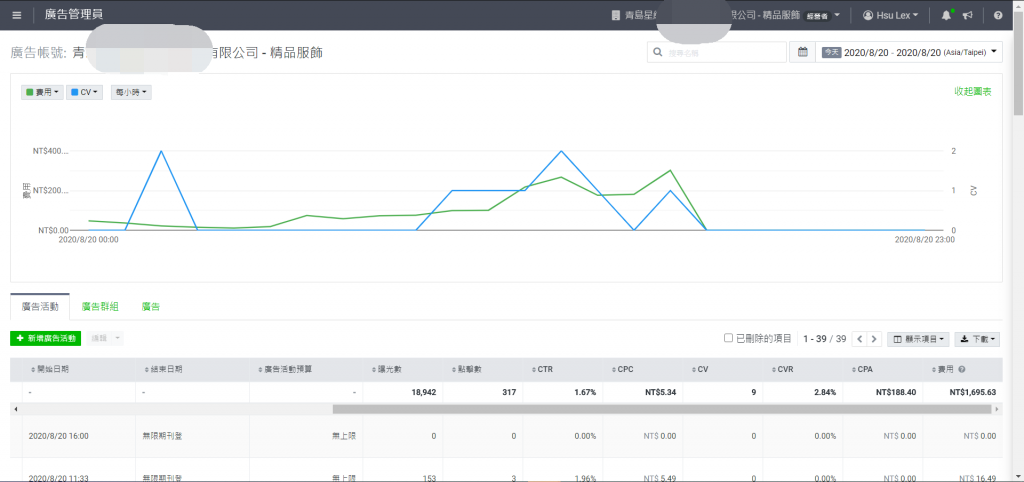This screenshot has height=482, width=1024.
Task: Click the 廣告管理員 title in the top bar
Action: [x=73, y=14]
